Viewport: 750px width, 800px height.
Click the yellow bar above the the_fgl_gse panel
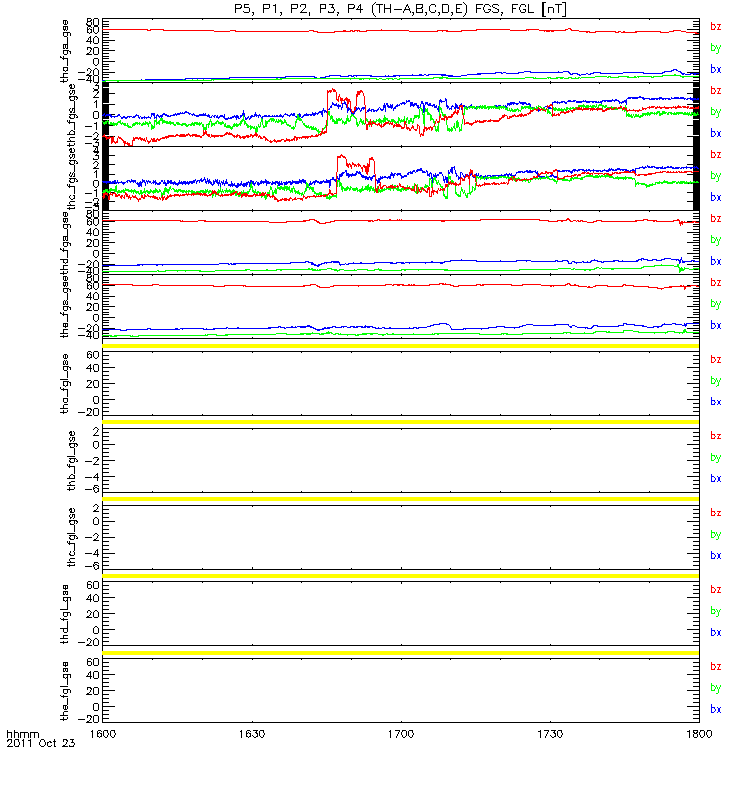click(x=401, y=653)
